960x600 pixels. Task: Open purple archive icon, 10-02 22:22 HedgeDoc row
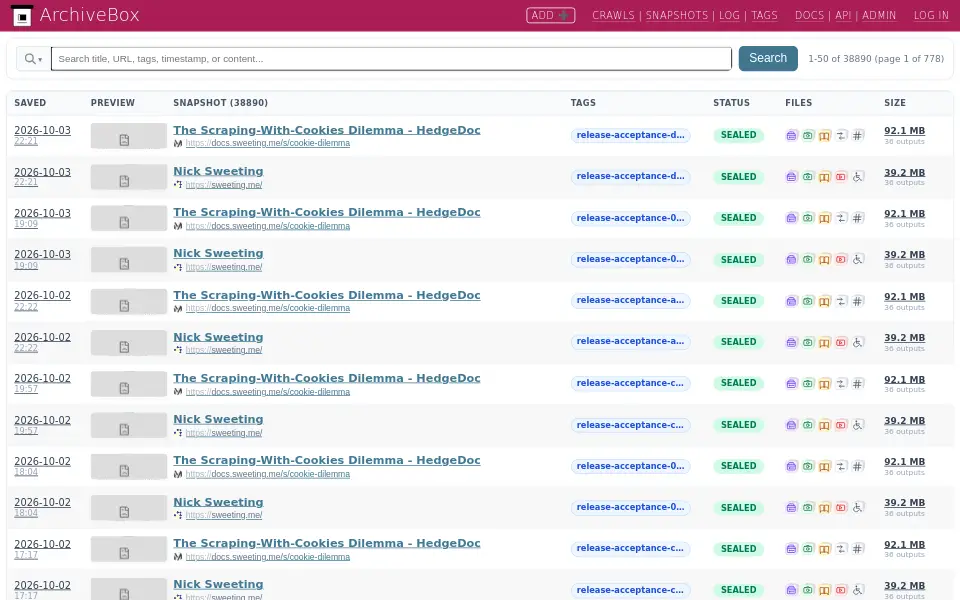point(791,301)
